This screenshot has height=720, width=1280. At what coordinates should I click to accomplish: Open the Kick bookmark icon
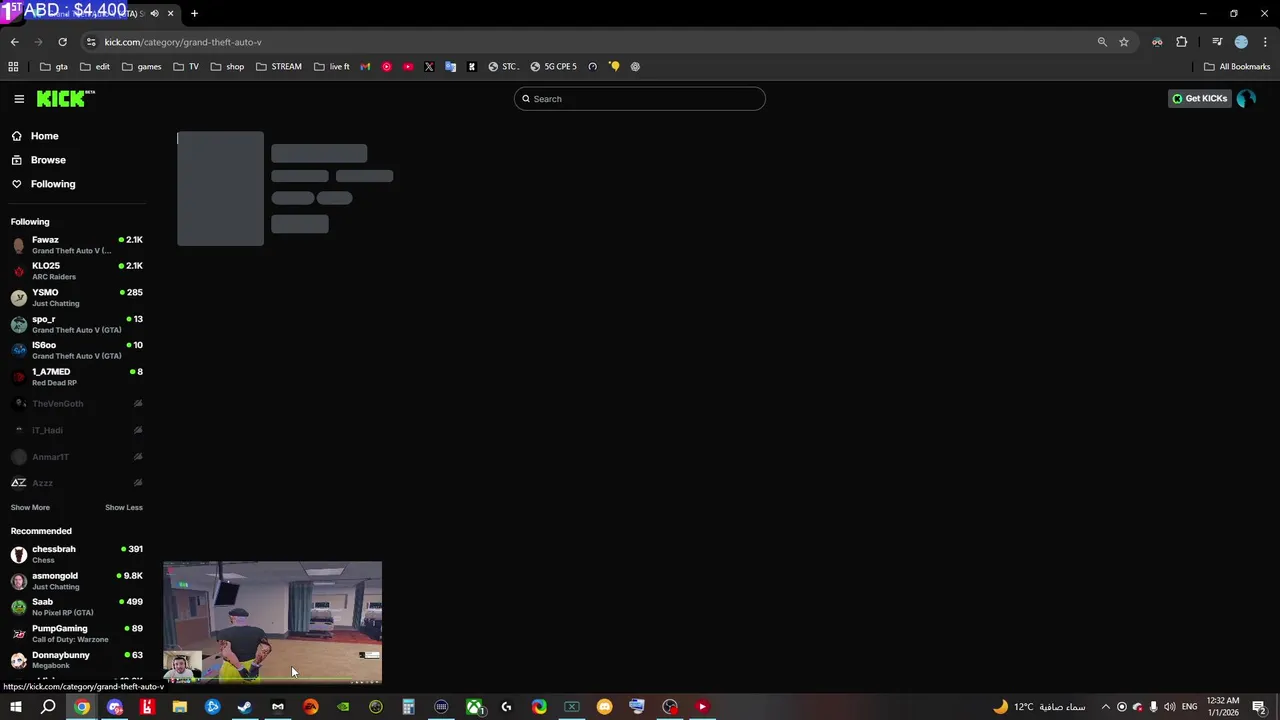point(472,67)
